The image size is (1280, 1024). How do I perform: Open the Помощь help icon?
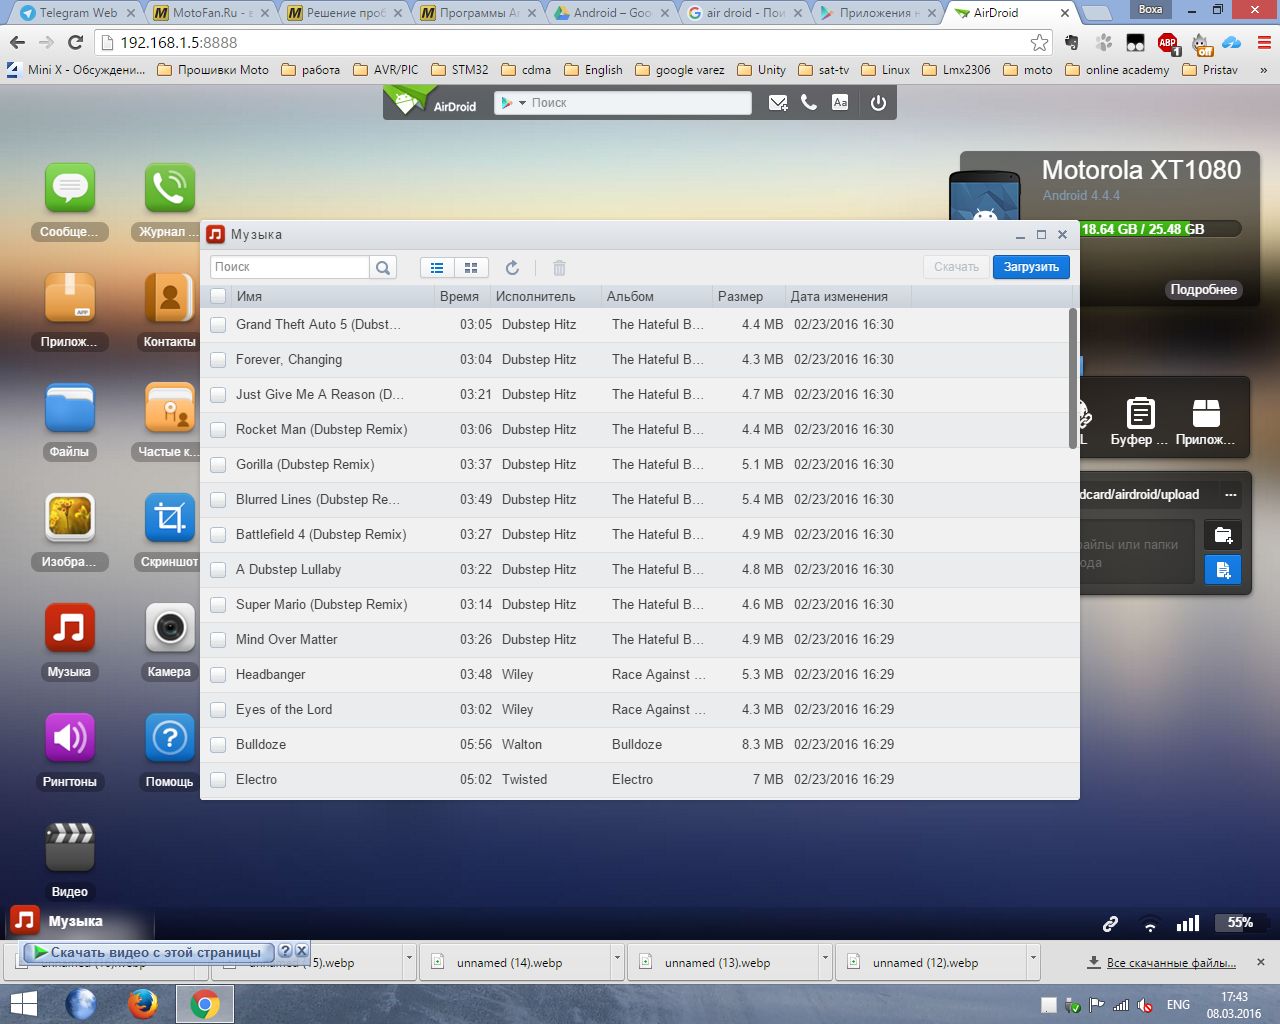169,739
